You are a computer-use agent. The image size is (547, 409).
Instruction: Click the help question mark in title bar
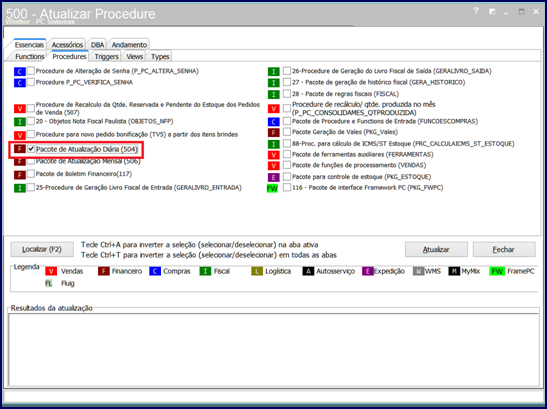coord(476,11)
